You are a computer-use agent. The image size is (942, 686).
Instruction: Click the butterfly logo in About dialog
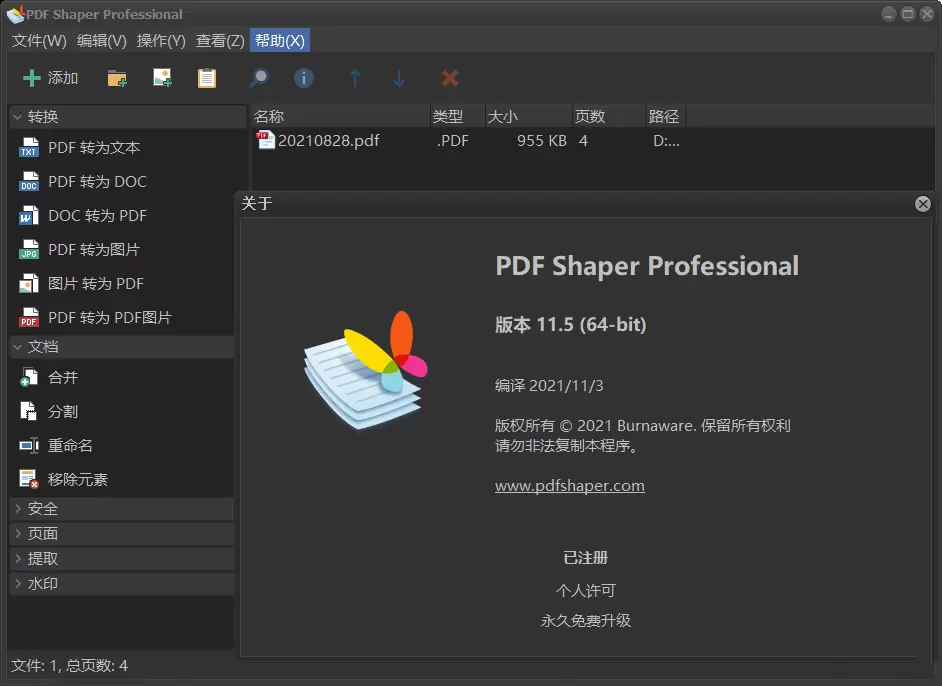[x=365, y=369]
